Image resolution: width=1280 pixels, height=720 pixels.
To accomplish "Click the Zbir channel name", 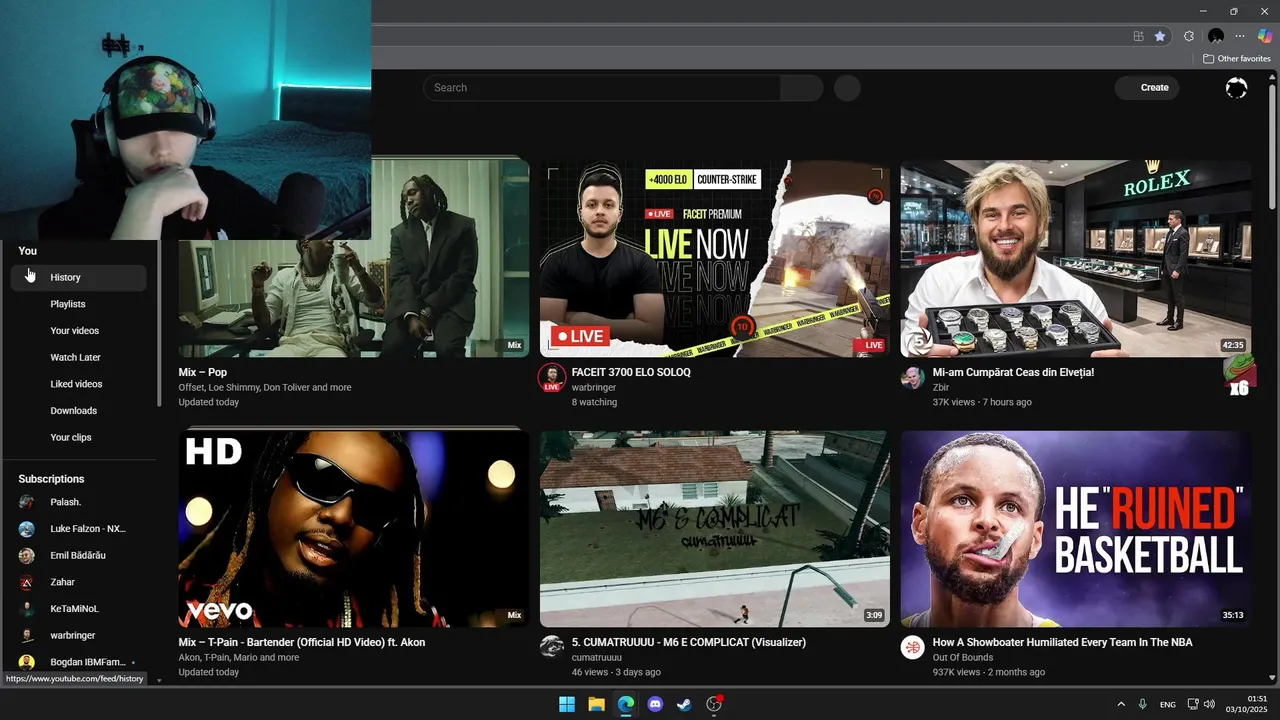I will [x=941, y=387].
